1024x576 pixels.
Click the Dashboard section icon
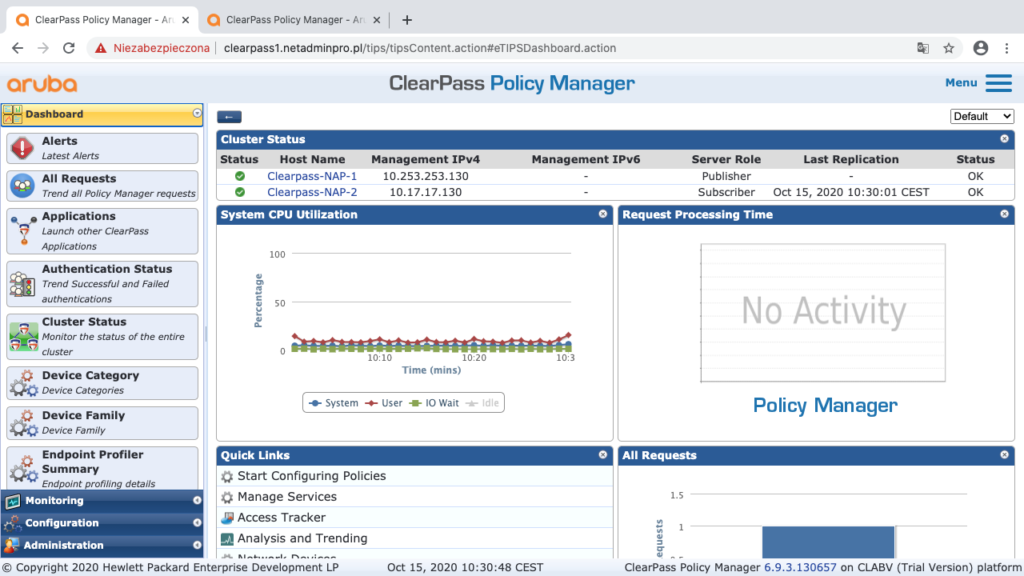point(12,114)
